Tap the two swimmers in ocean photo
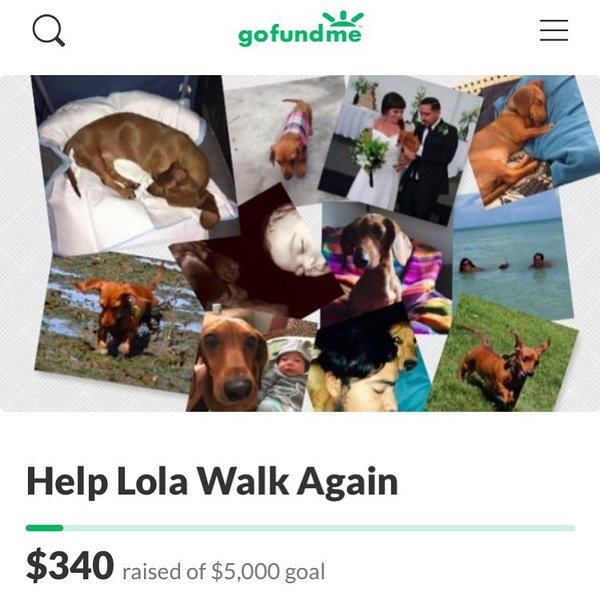 (x=511, y=256)
